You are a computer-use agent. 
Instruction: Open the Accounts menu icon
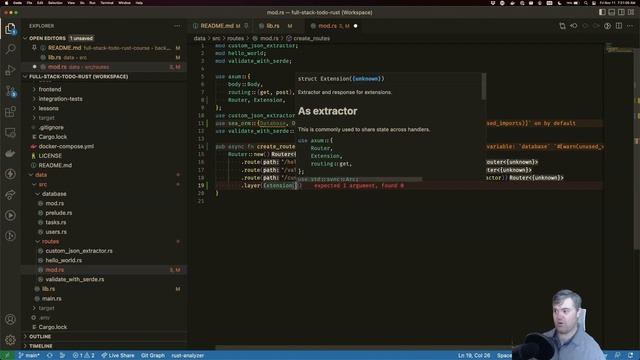coord(10,319)
